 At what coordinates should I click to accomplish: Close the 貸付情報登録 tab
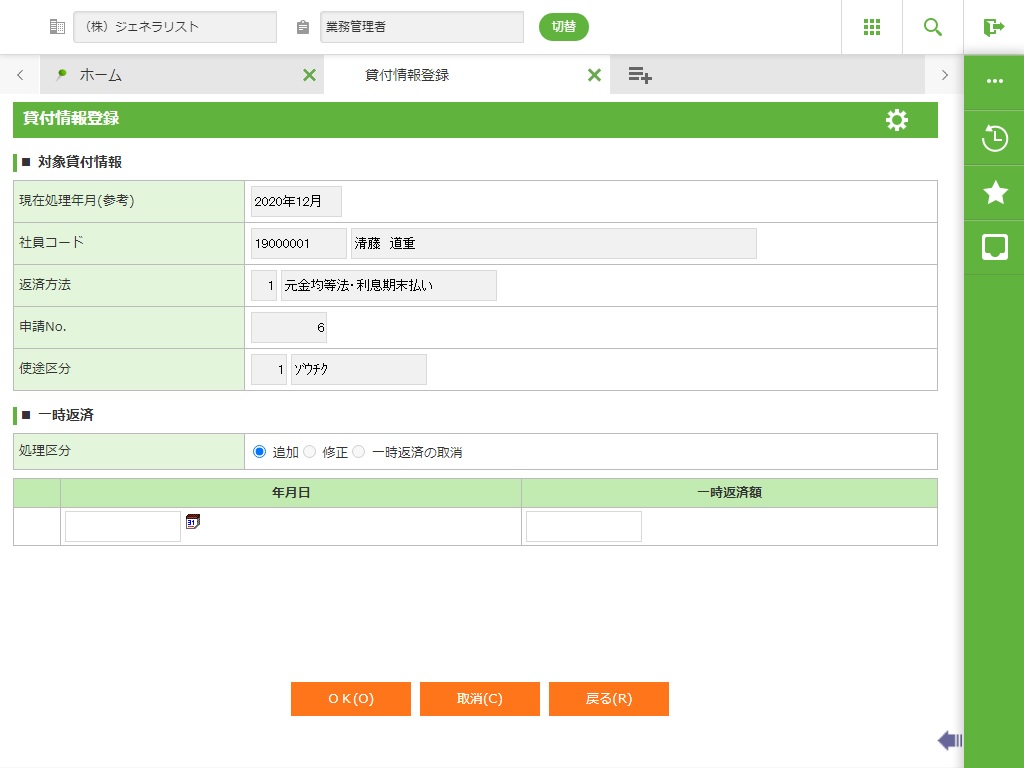click(594, 75)
